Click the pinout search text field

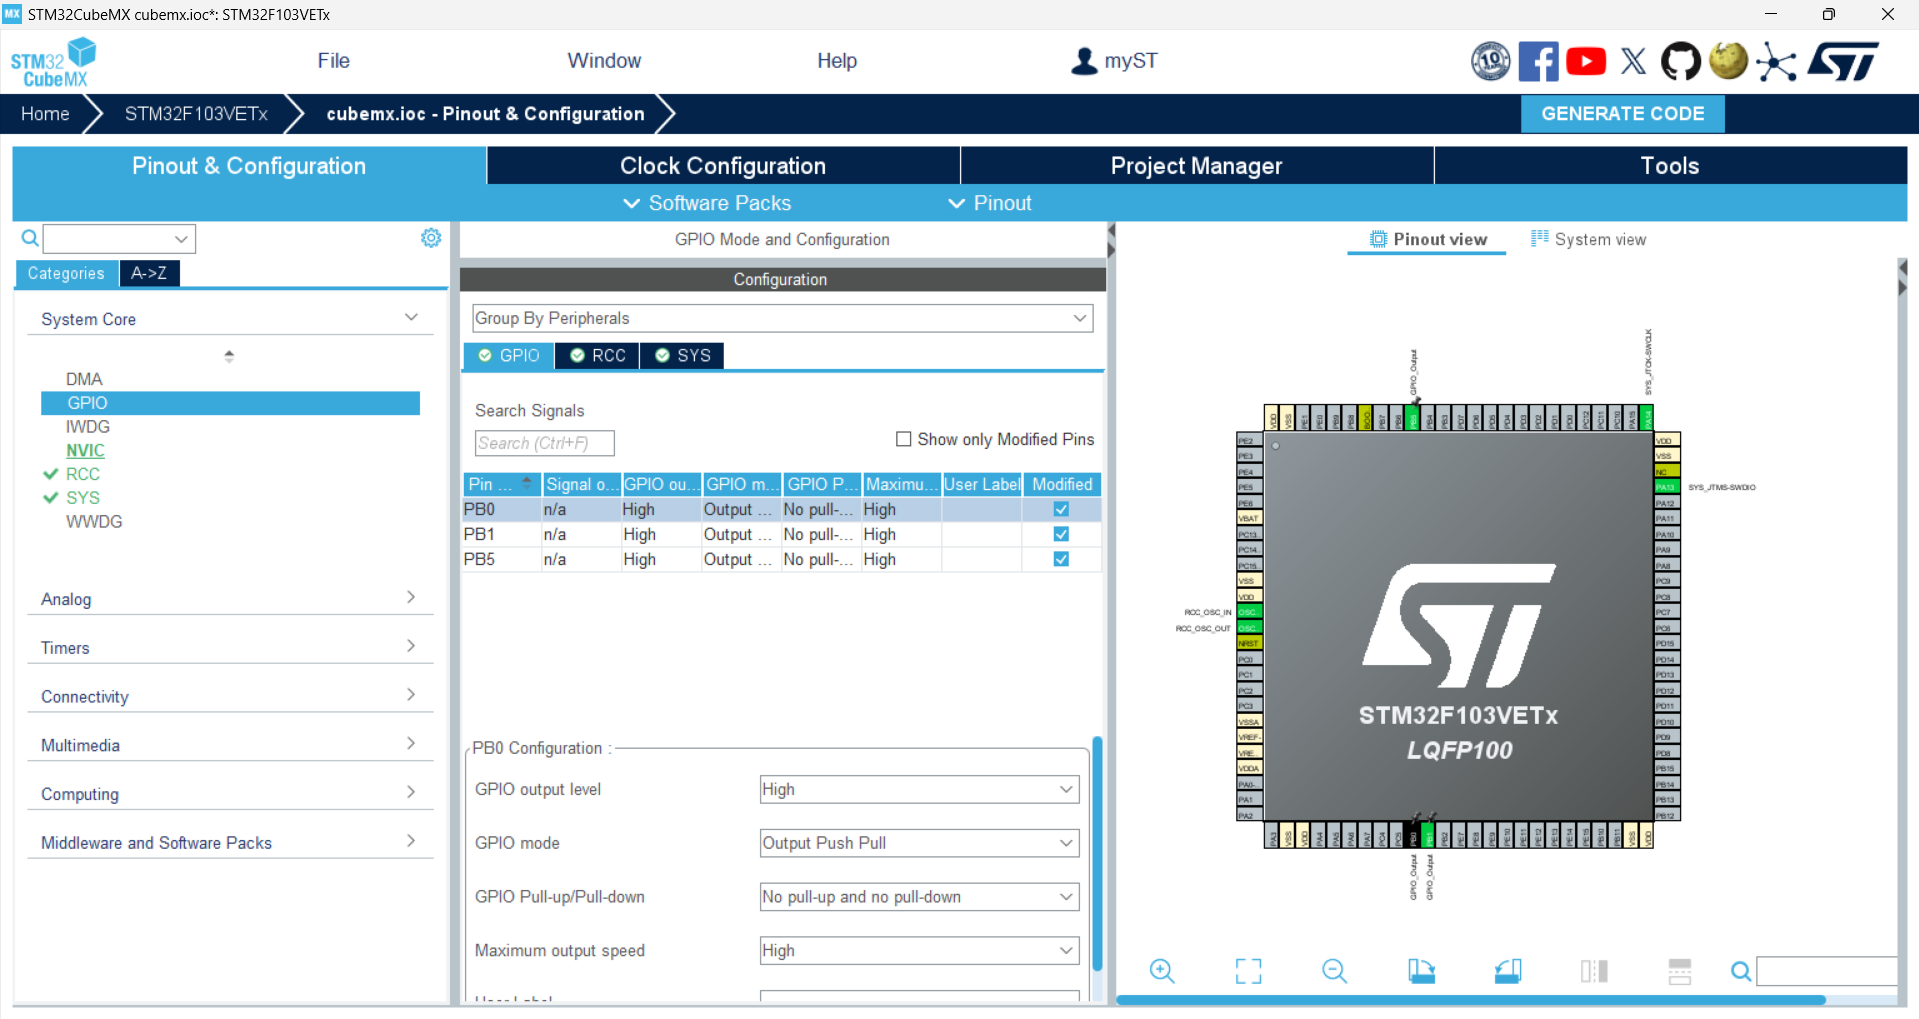coord(1826,971)
